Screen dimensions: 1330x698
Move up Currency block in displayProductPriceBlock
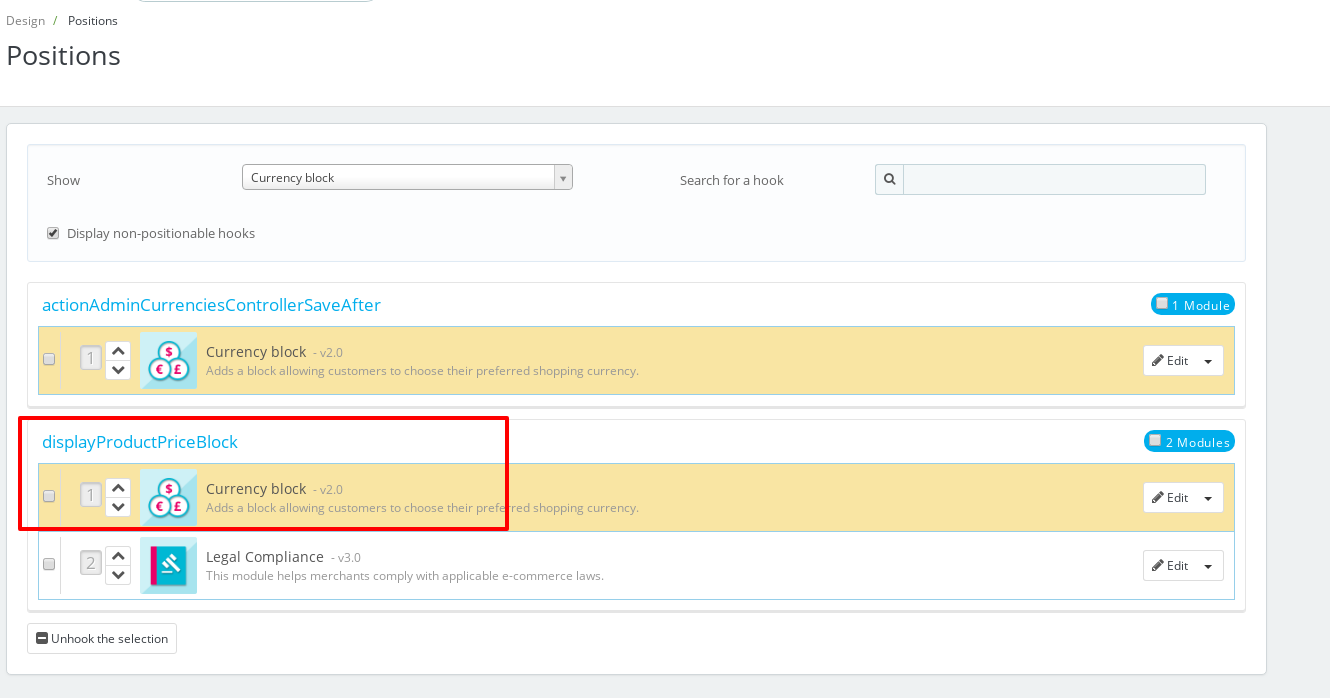coord(118,488)
